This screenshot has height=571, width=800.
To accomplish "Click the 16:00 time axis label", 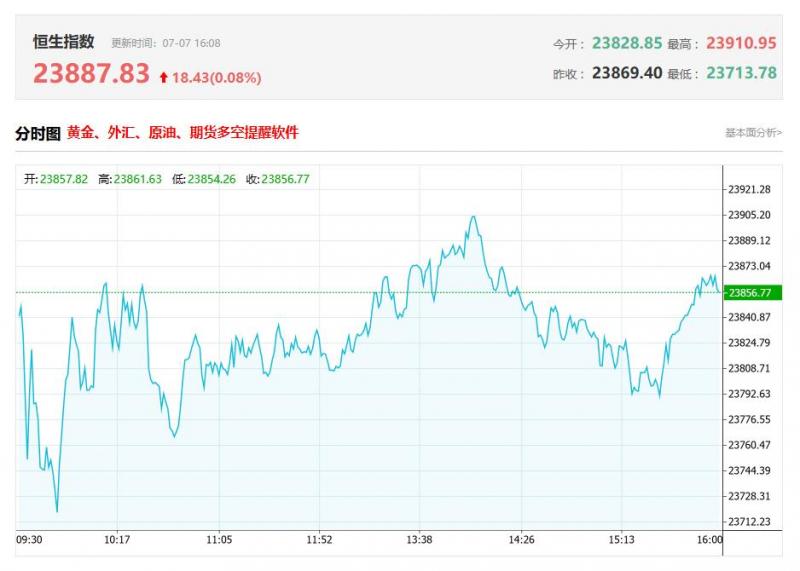I will [710, 540].
